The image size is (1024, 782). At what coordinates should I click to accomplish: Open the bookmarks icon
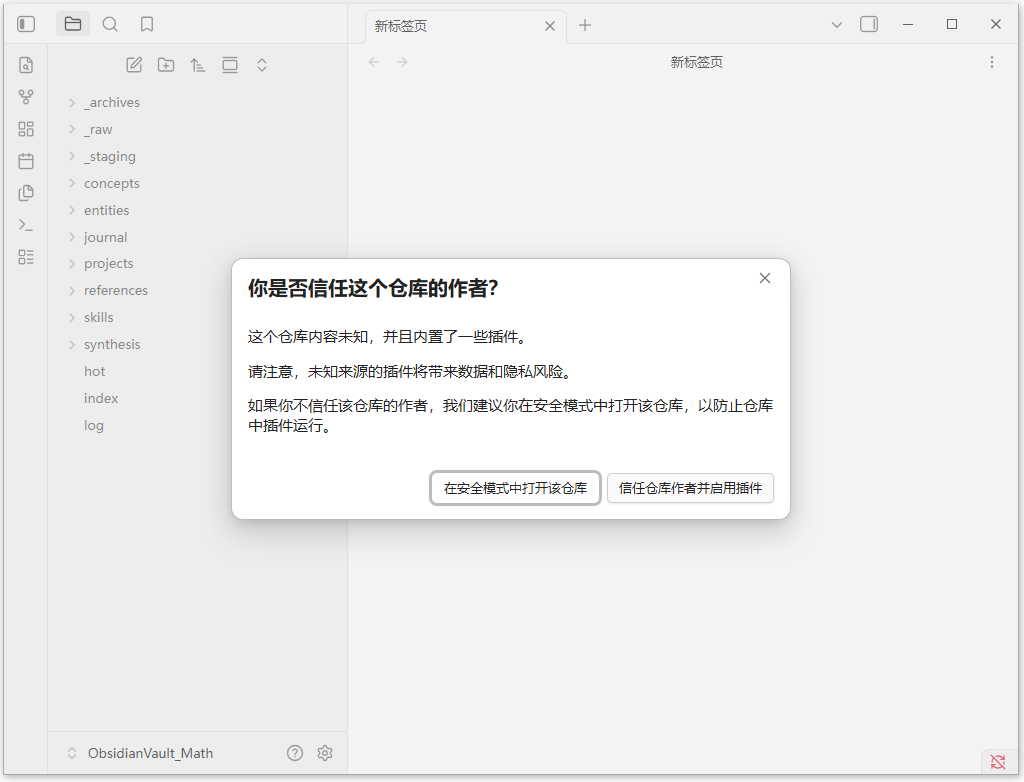(x=147, y=25)
